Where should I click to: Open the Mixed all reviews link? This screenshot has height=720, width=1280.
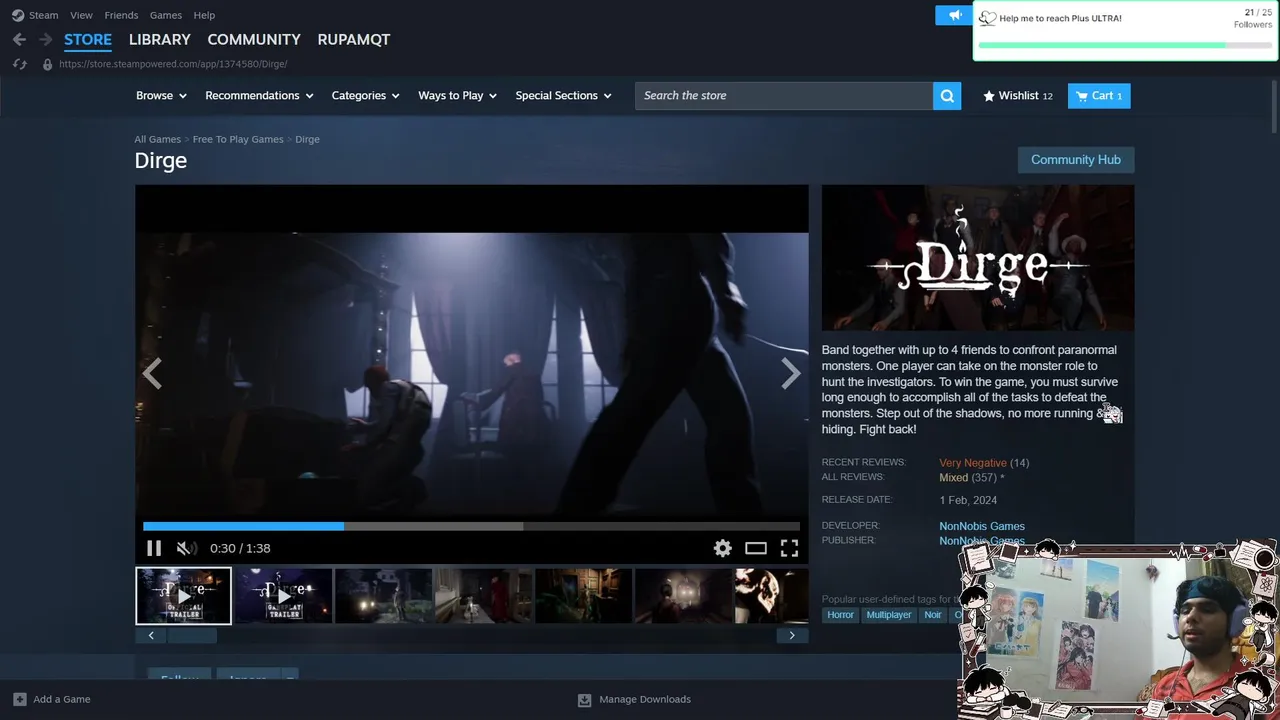954,478
